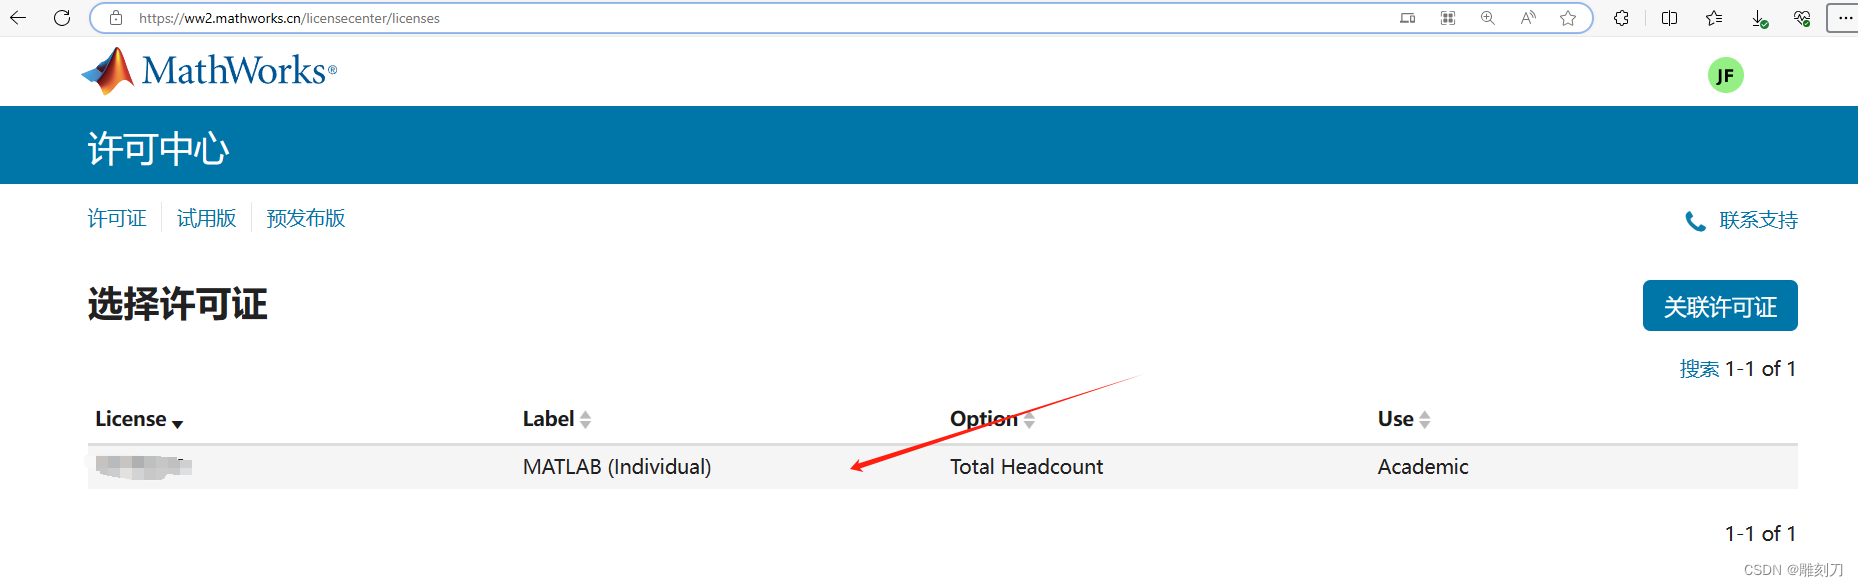Viewport: 1858px width, 587px height.
Task: Add this page to favorites star
Action: click(x=1568, y=18)
